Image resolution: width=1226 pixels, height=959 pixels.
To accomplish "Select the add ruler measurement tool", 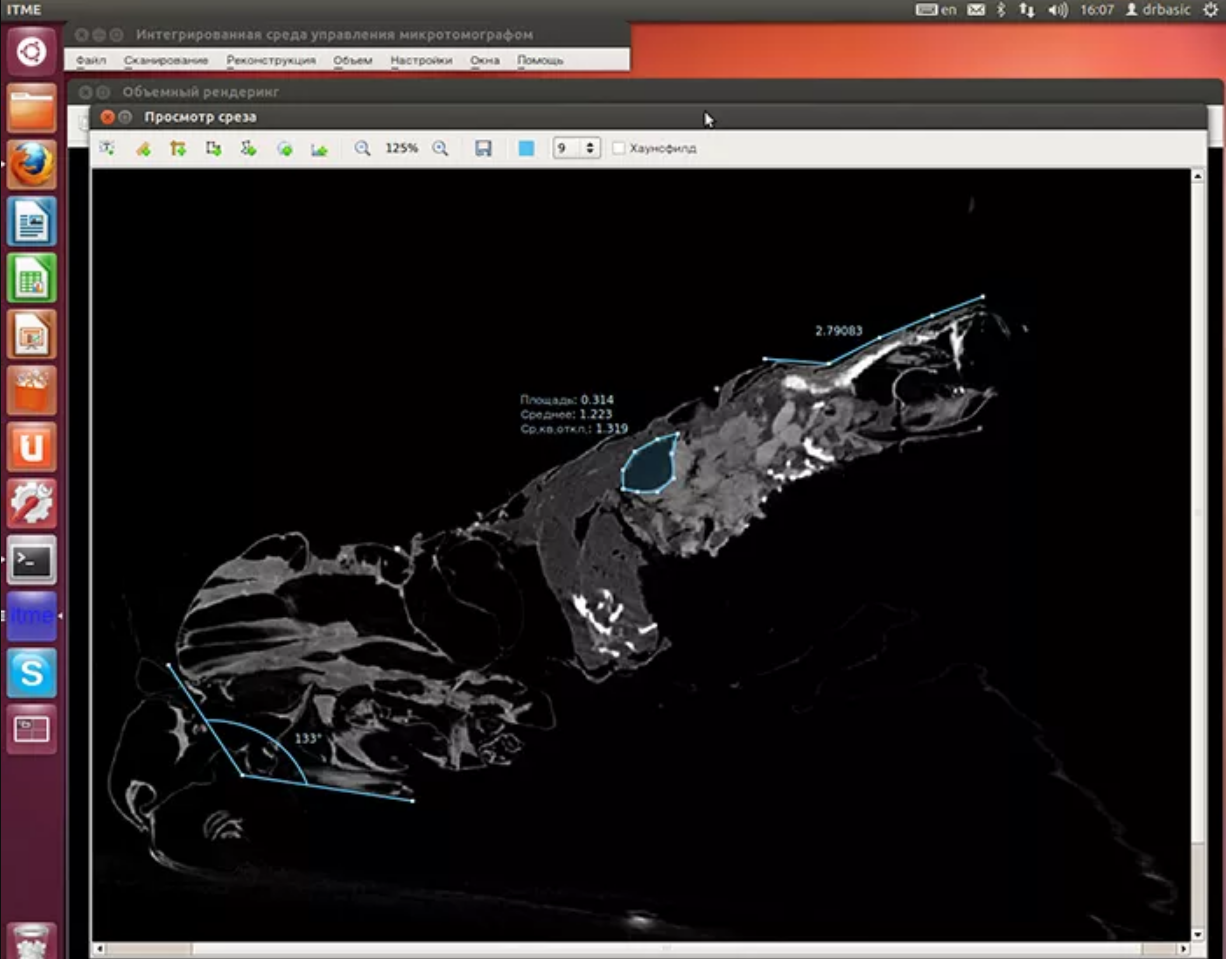I will (143, 148).
